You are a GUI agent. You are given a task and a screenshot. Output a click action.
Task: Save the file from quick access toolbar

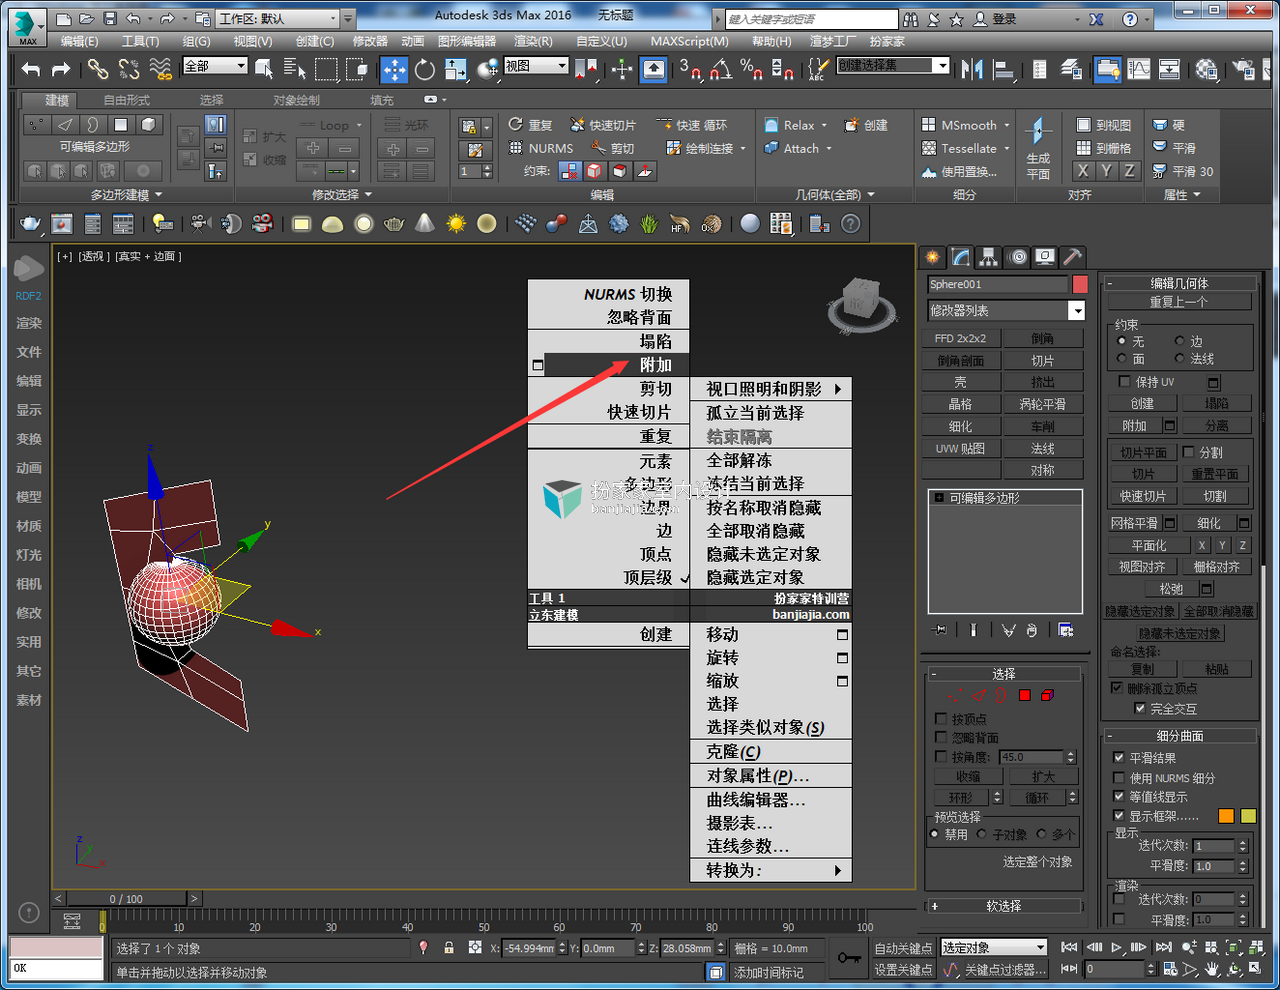(x=111, y=18)
